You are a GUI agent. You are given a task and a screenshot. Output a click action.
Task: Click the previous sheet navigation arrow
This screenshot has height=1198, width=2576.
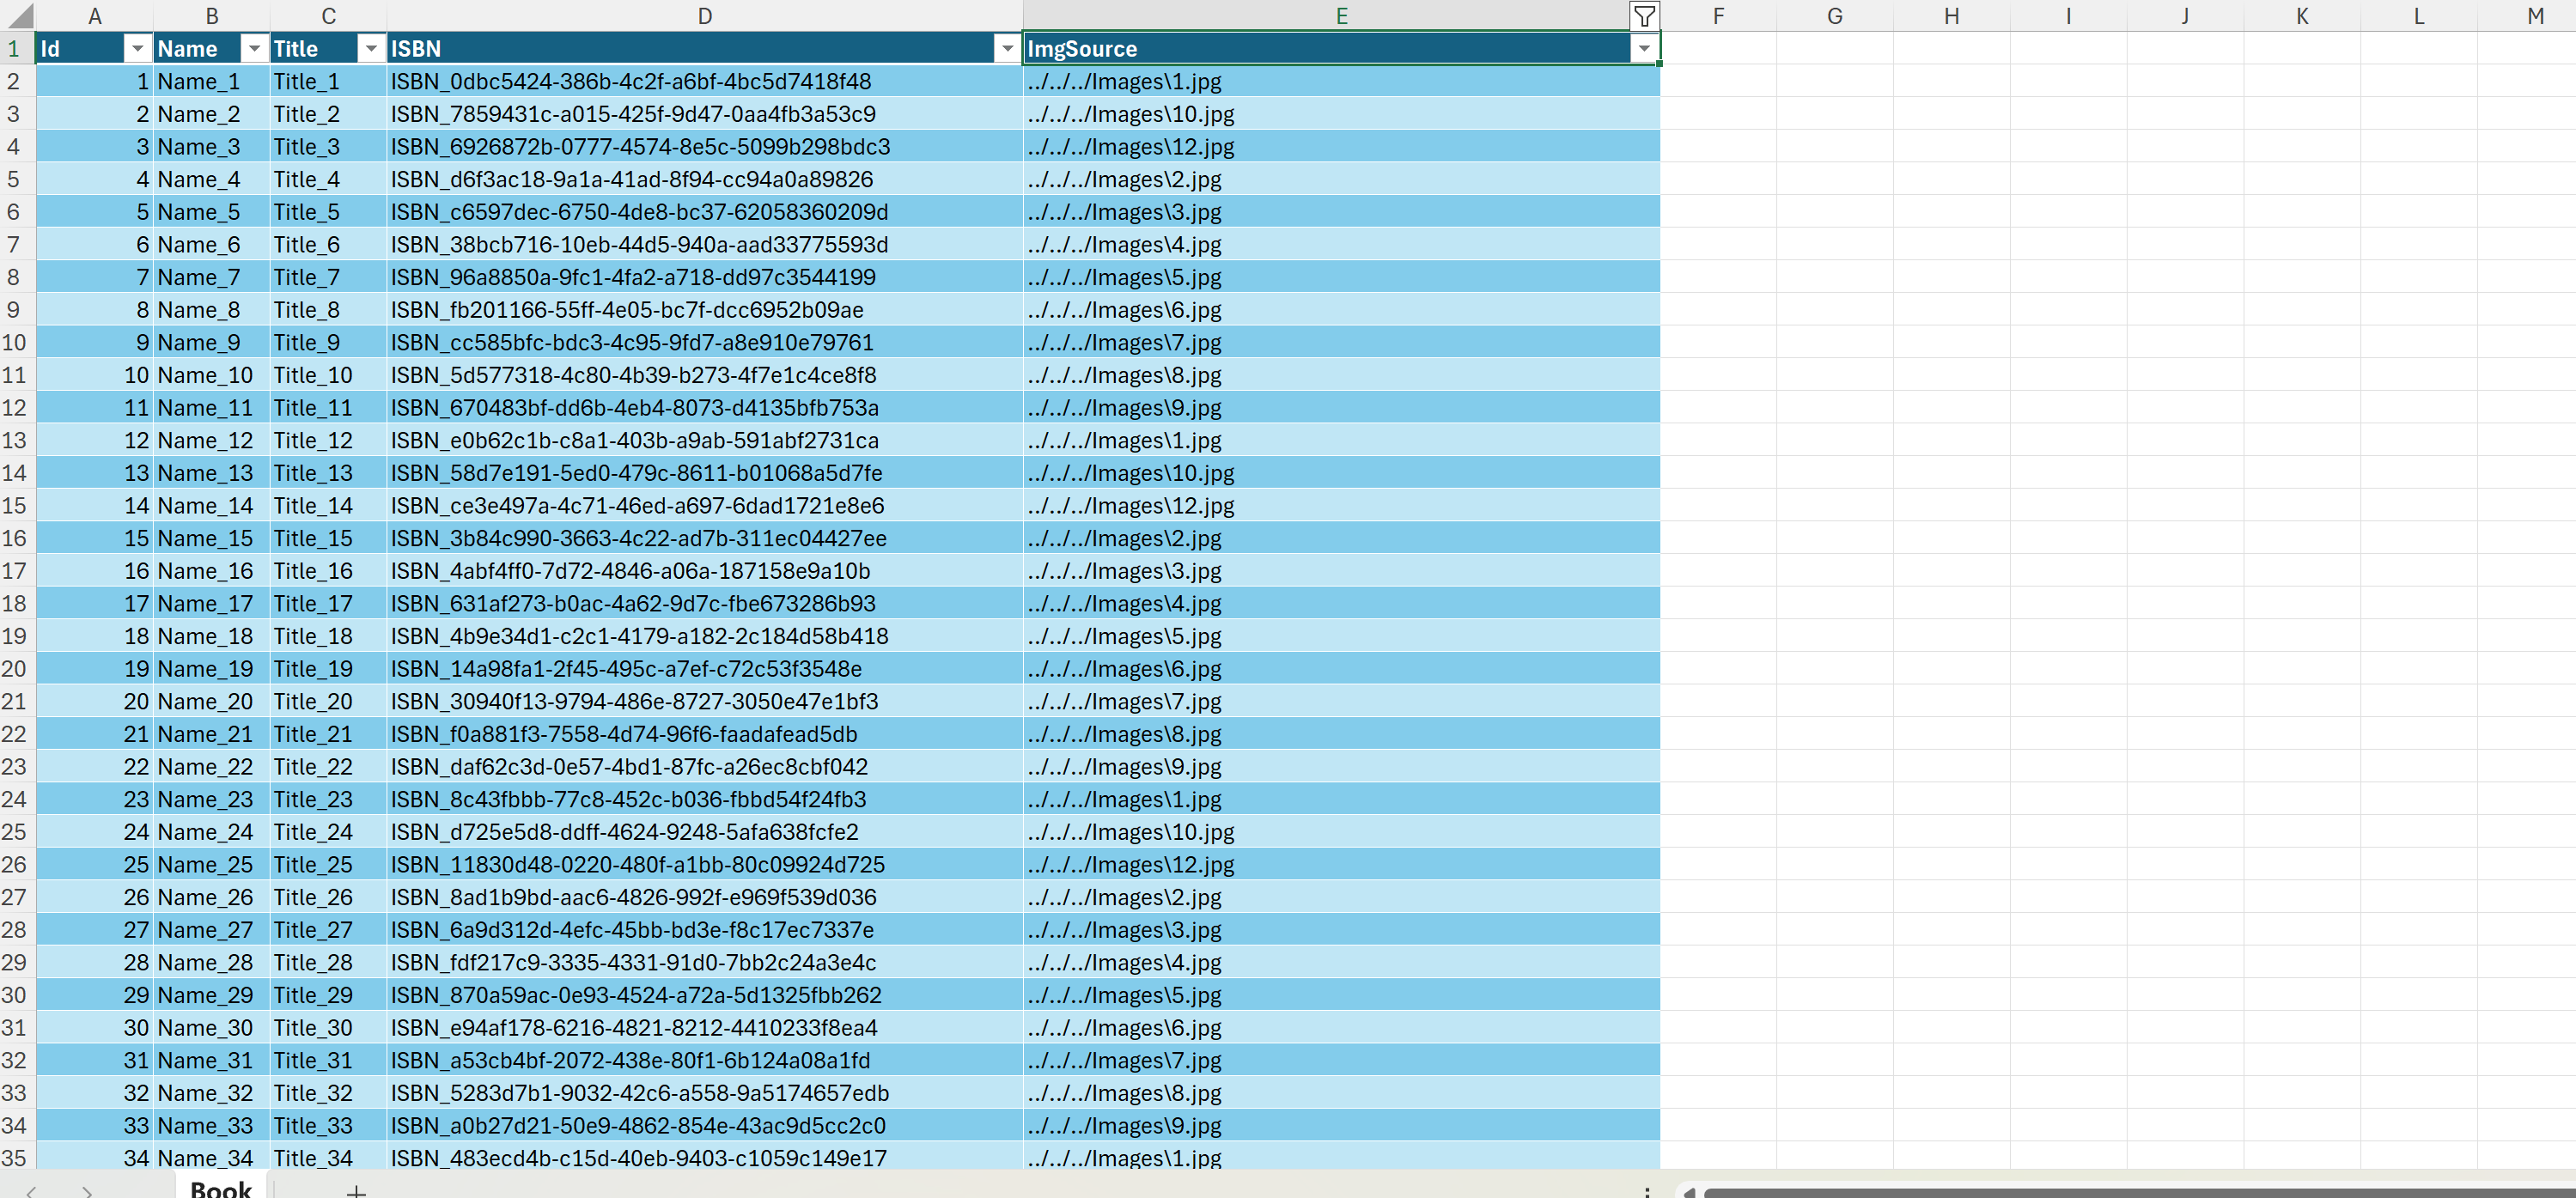32,1190
